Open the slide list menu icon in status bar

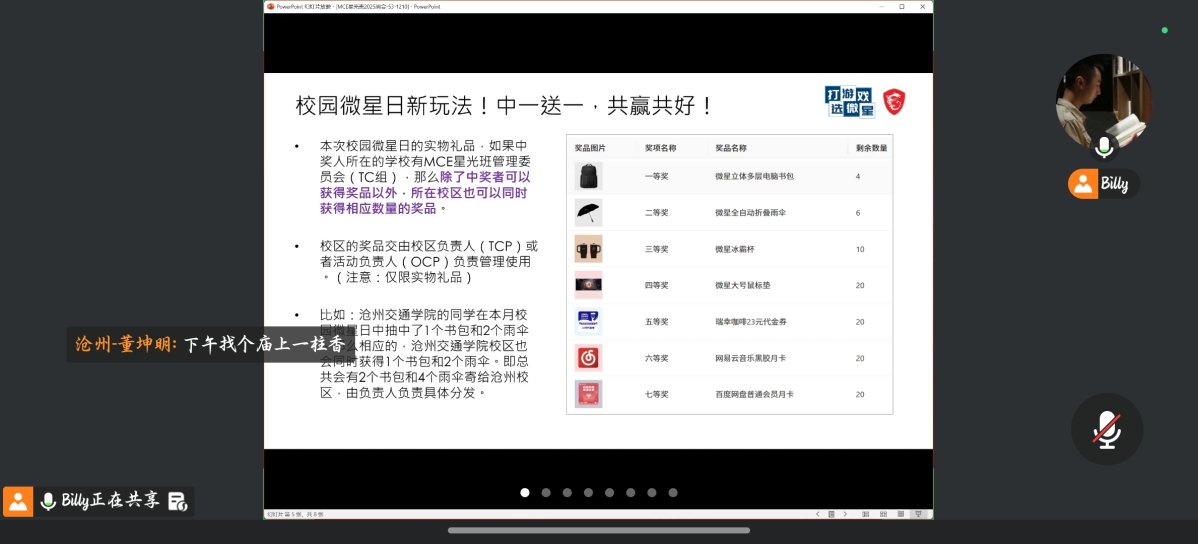tap(831, 514)
